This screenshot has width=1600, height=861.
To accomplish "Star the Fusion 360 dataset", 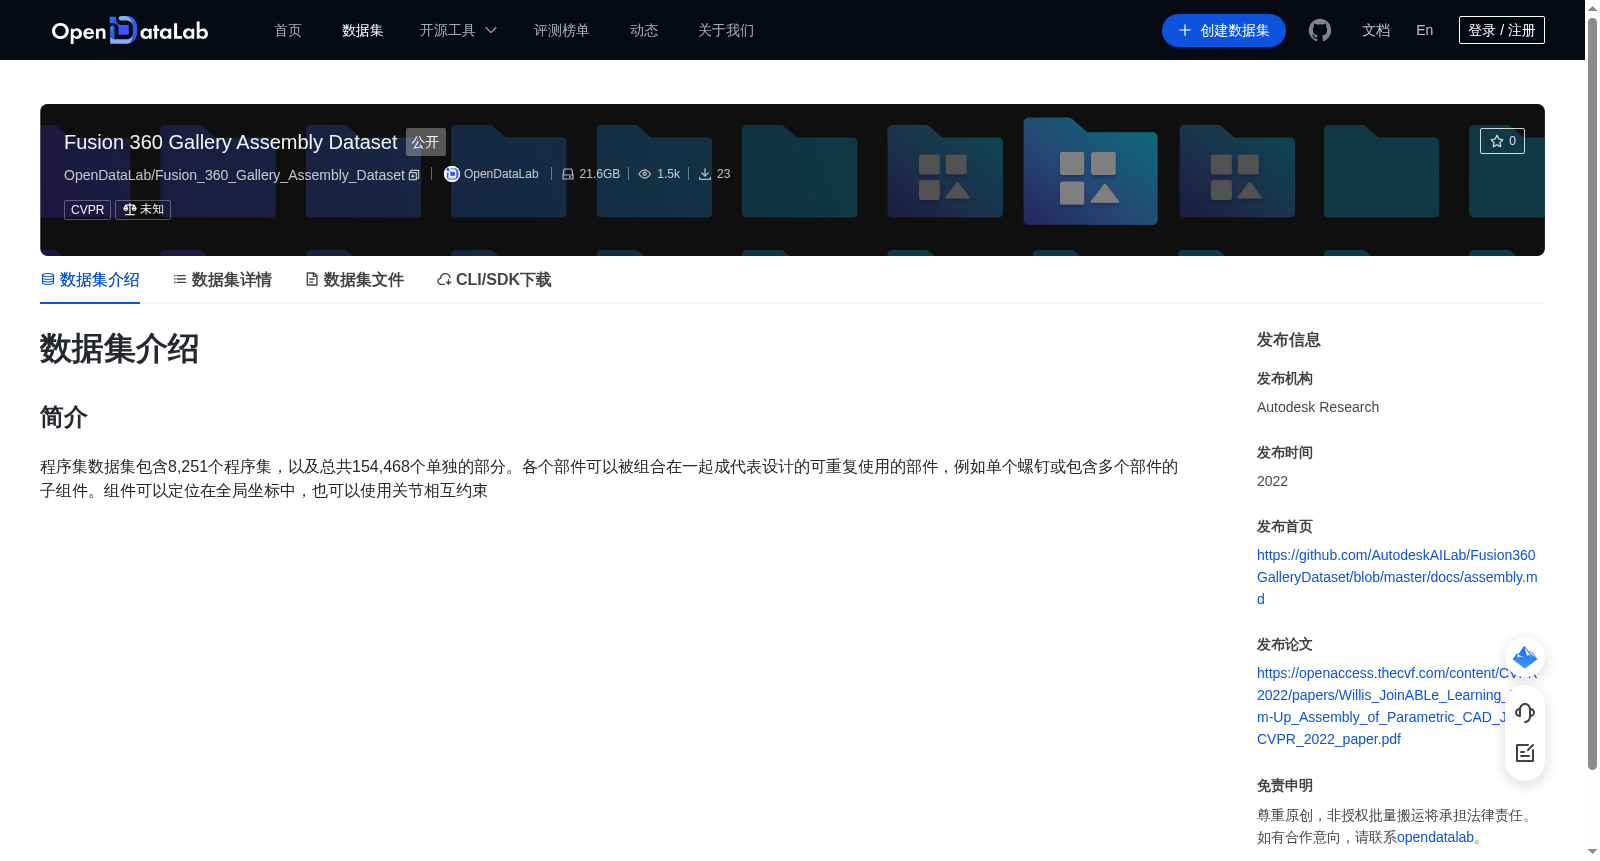I will pyautogui.click(x=1502, y=141).
